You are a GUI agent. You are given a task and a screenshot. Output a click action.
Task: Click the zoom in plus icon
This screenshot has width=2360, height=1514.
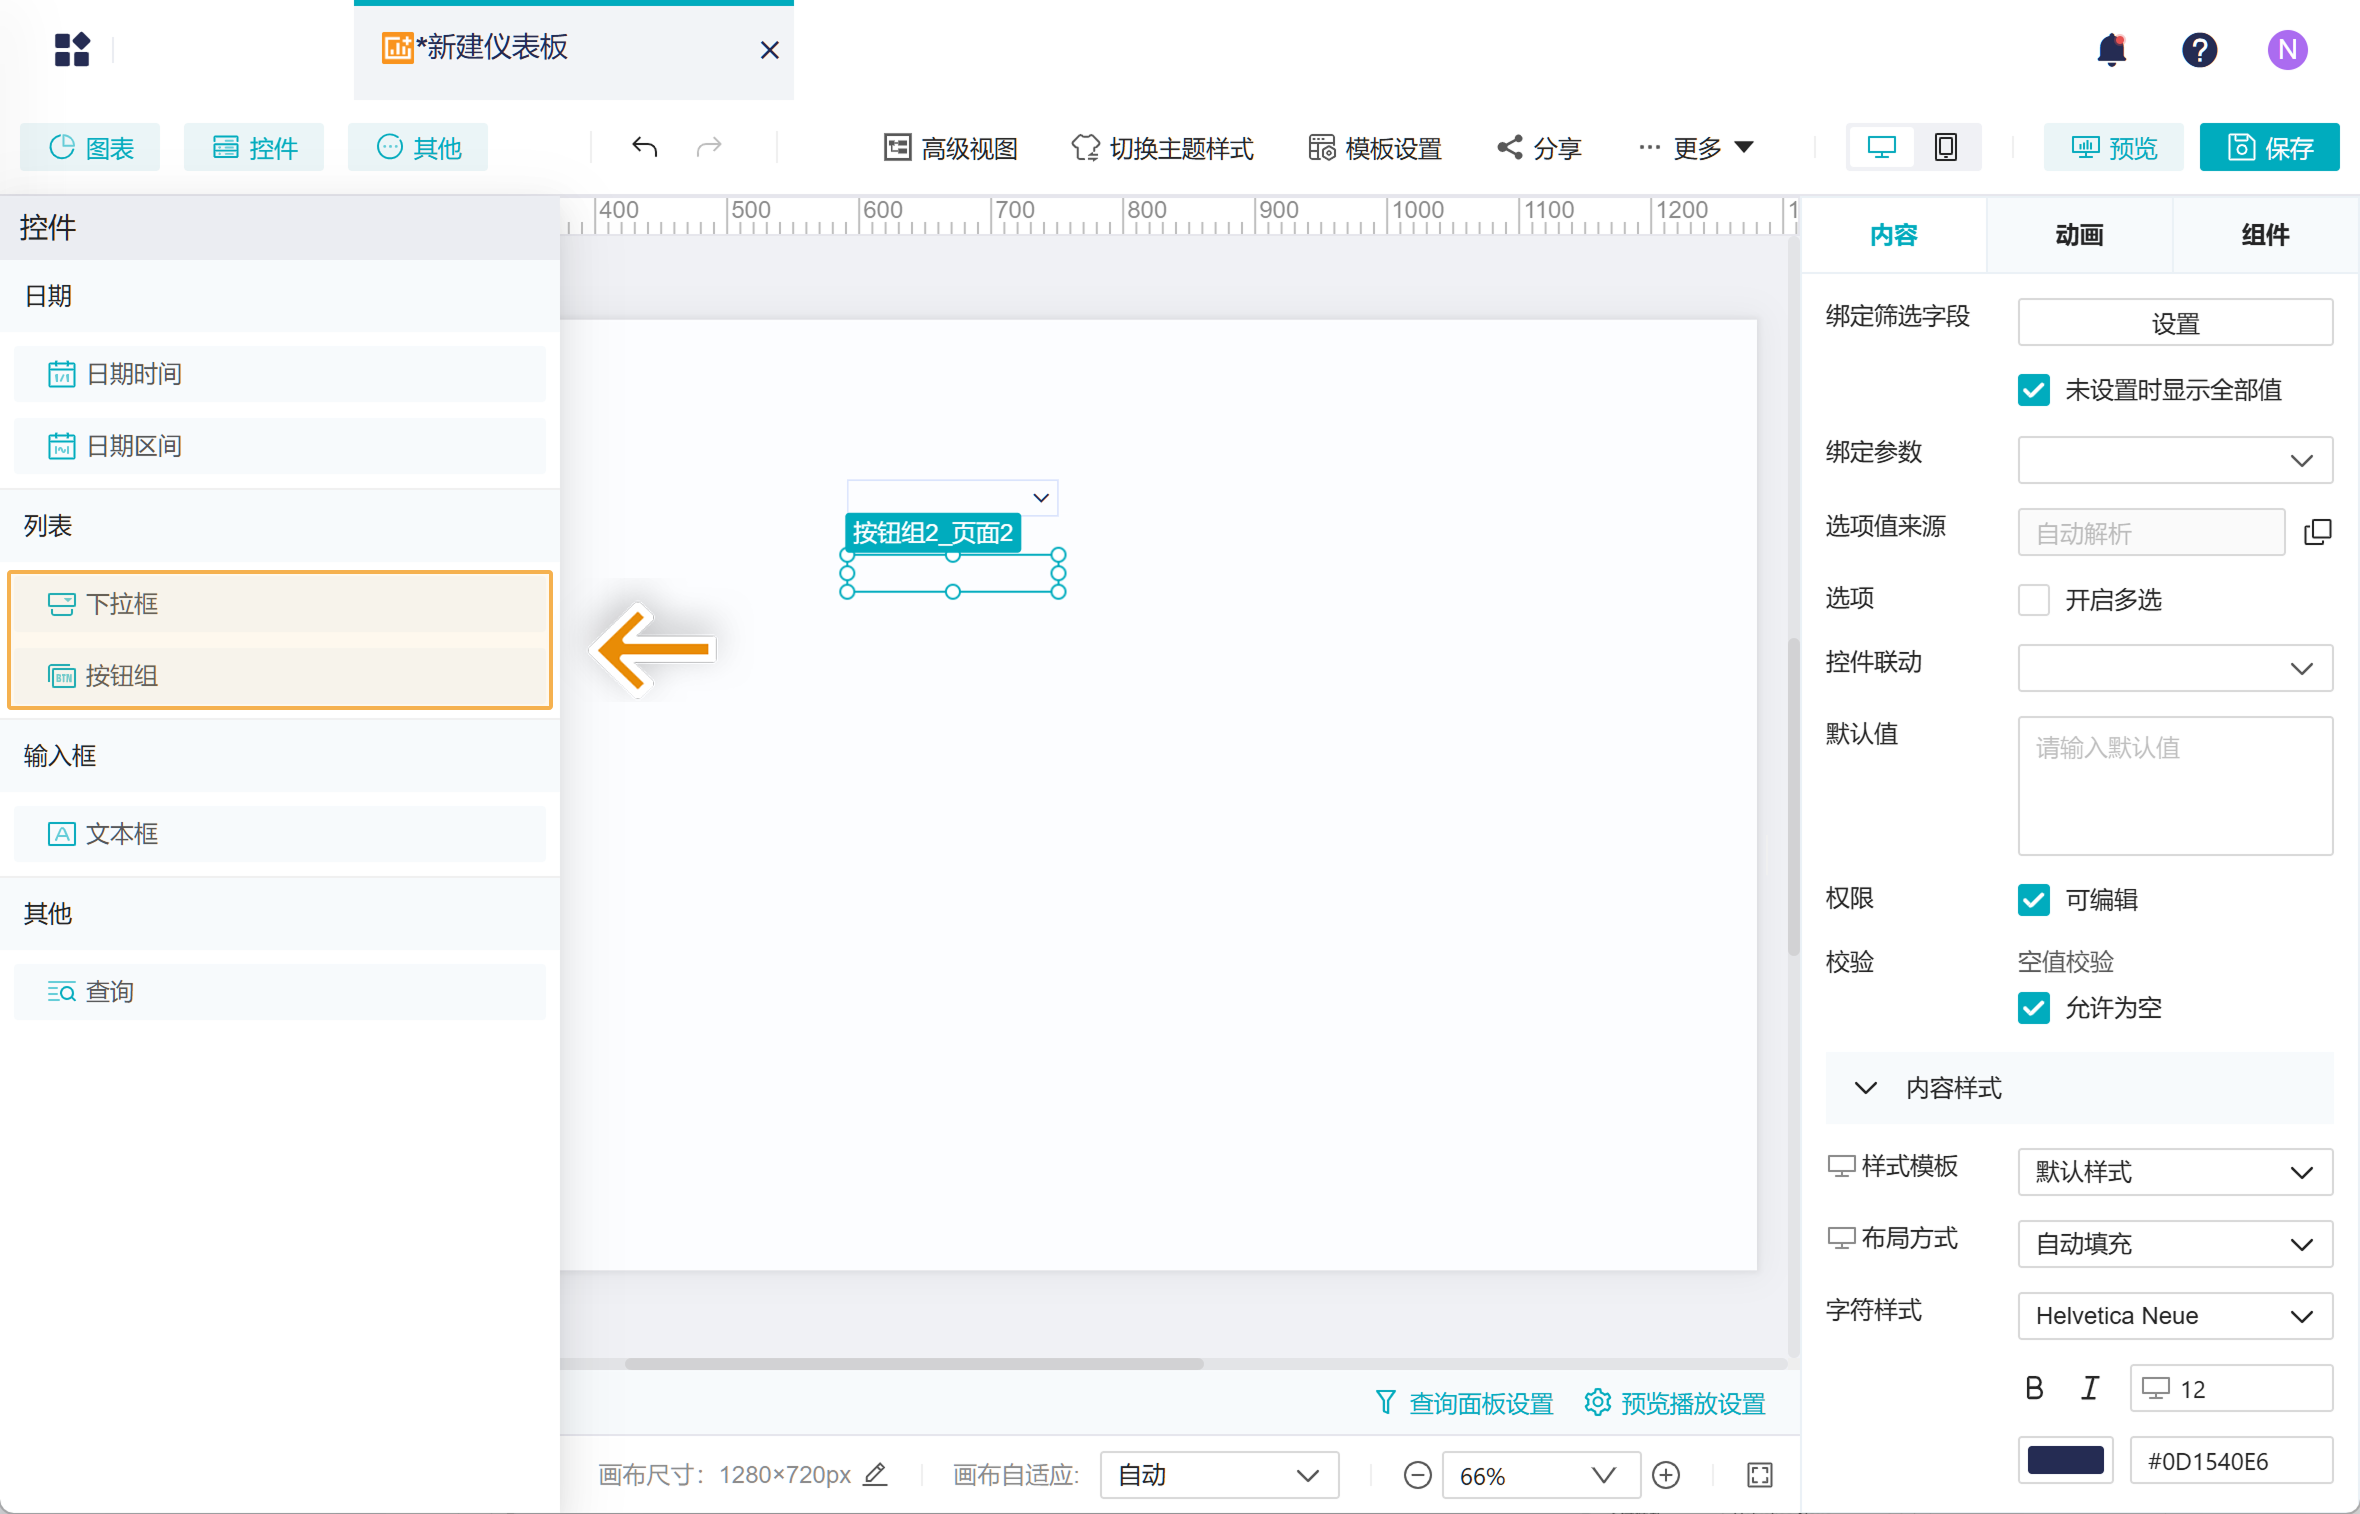(x=1666, y=1475)
